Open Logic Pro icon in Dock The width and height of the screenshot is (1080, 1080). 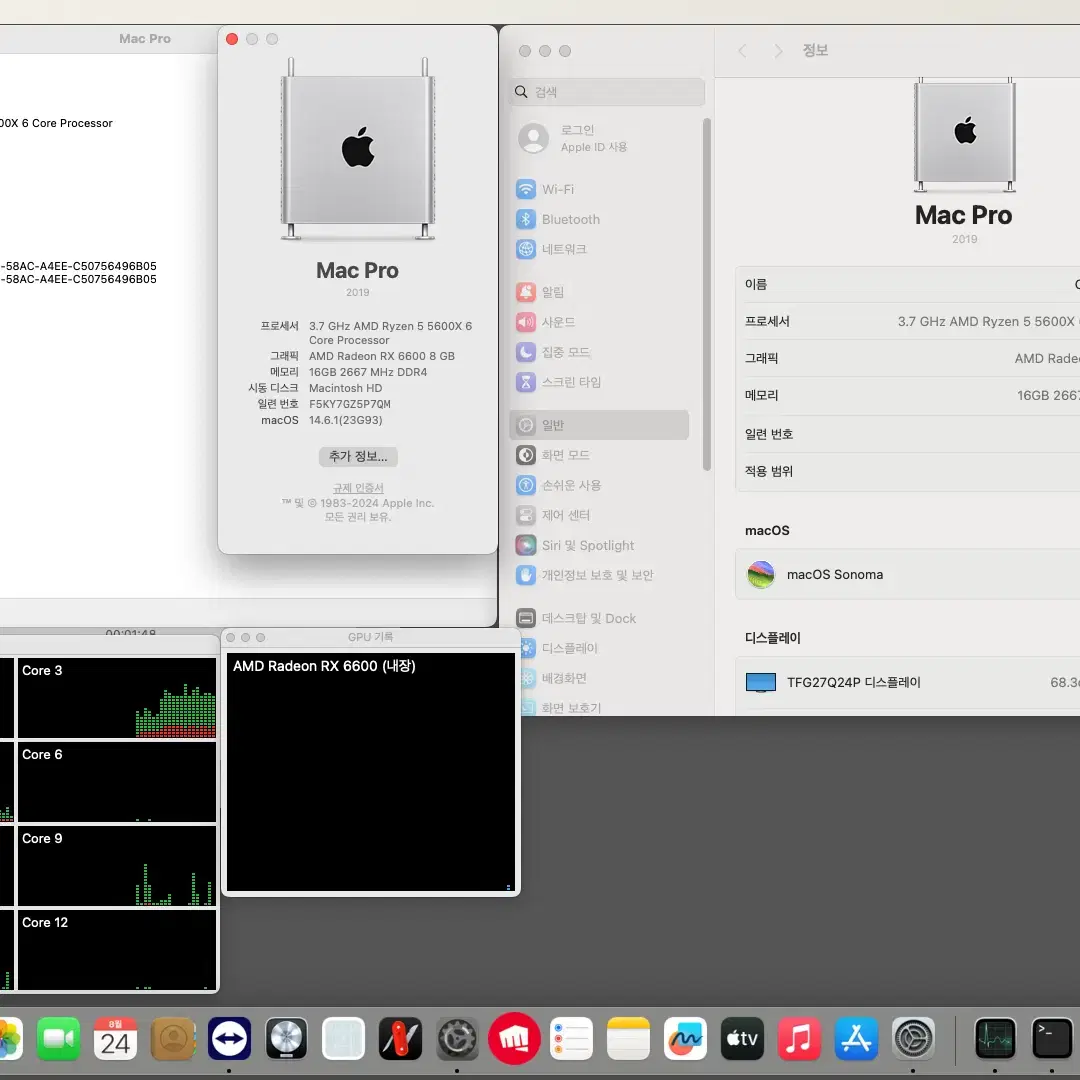(x=287, y=1038)
